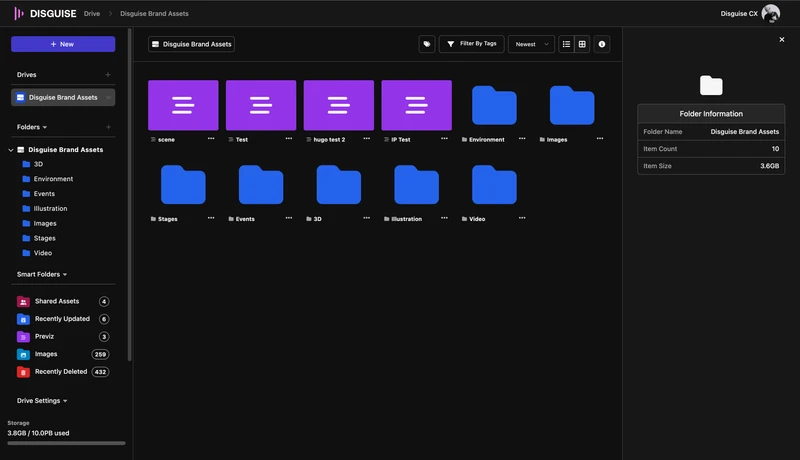
Task: Open the Previz smart folder
Action: pos(63,337)
